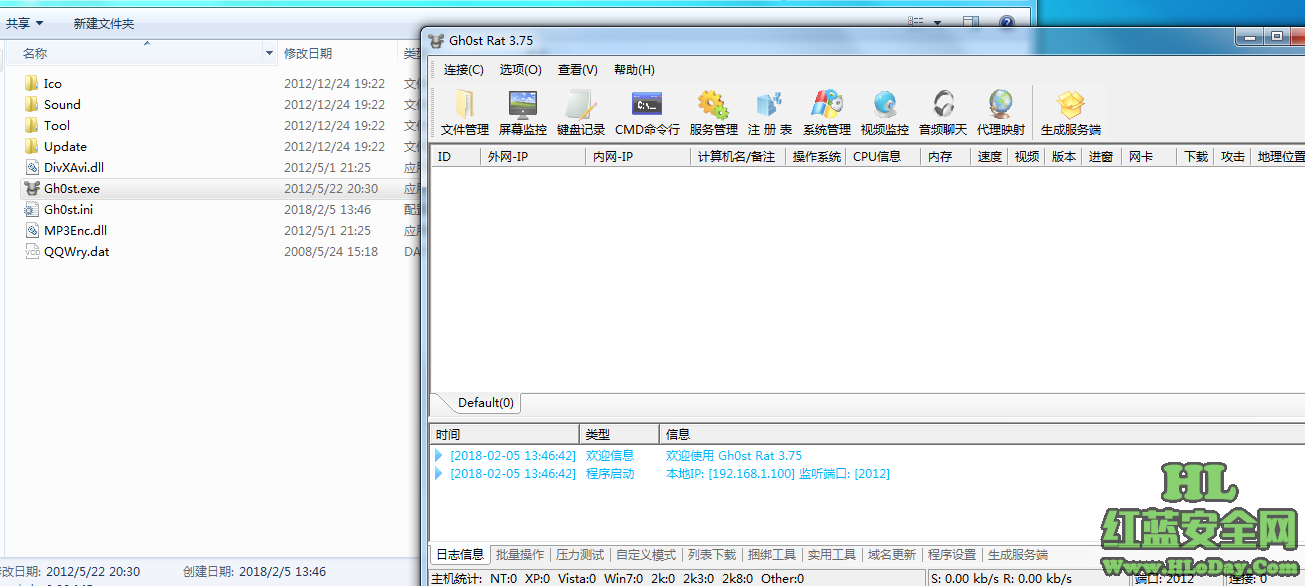Image resolution: width=1305 pixels, height=586 pixels.
Task: Select the Gh0st.exe file icon
Action: 31,188
